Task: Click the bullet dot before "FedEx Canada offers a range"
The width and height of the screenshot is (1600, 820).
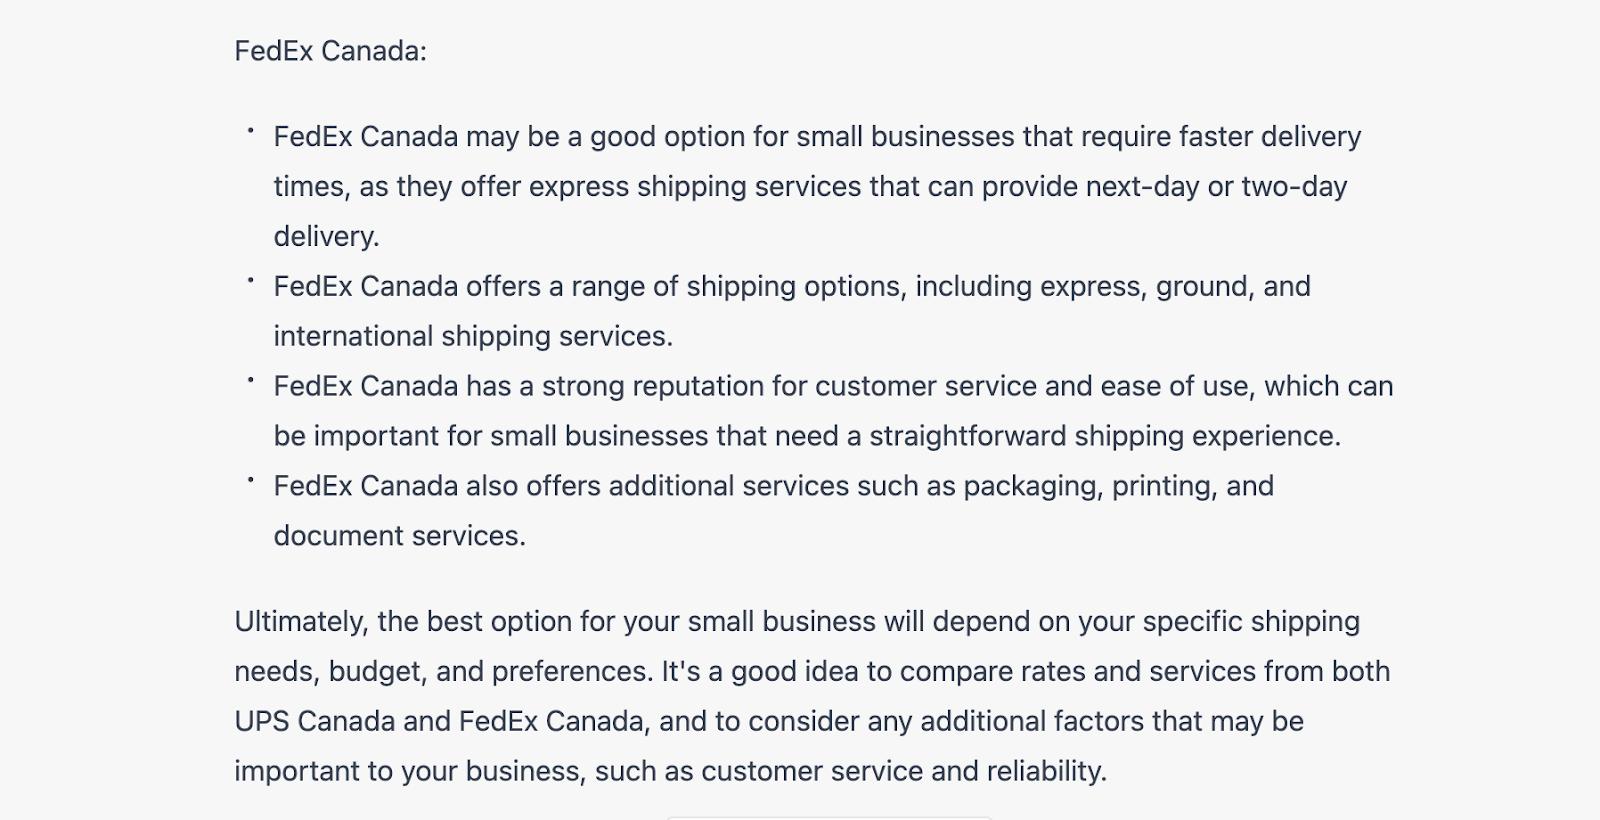Action: click(251, 280)
